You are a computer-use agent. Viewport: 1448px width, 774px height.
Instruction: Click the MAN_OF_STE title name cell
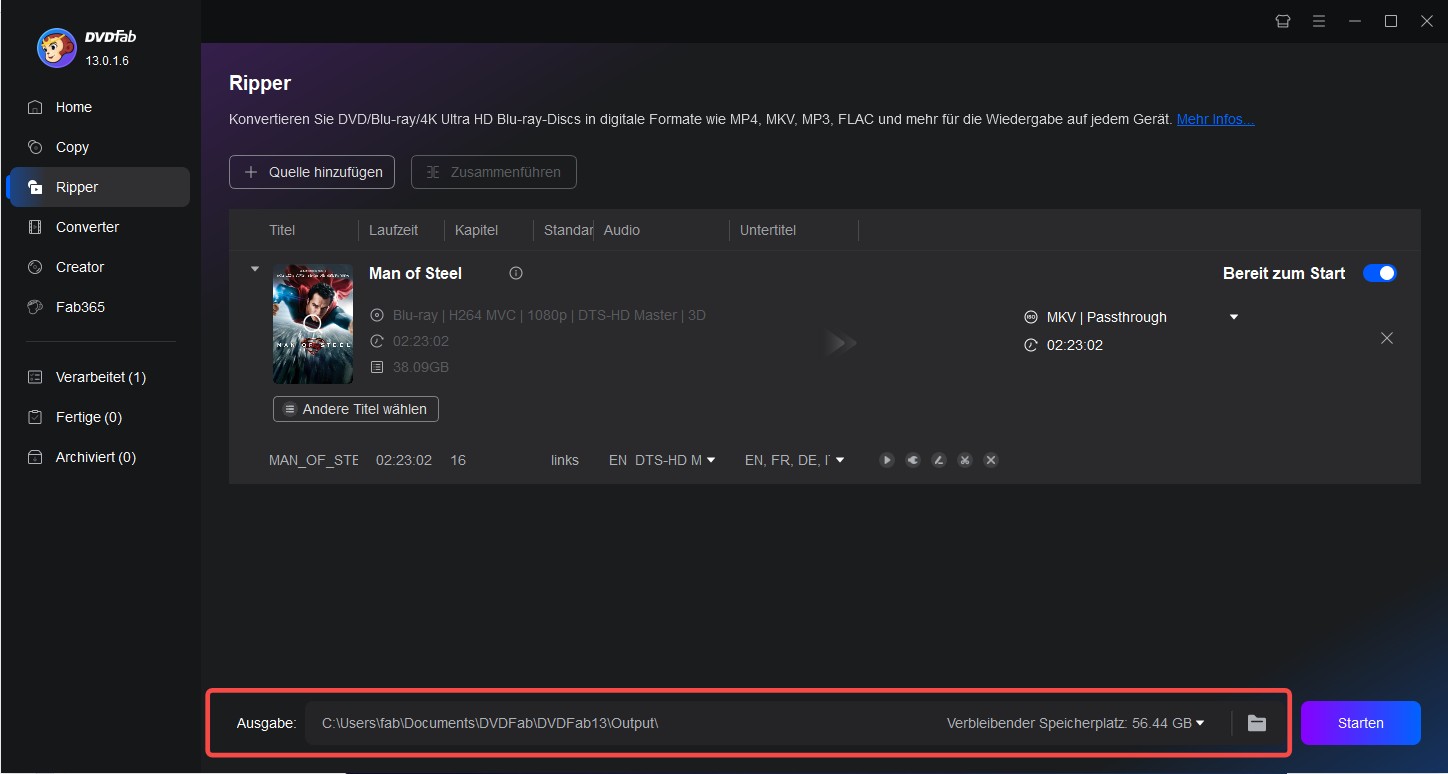[313, 460]
